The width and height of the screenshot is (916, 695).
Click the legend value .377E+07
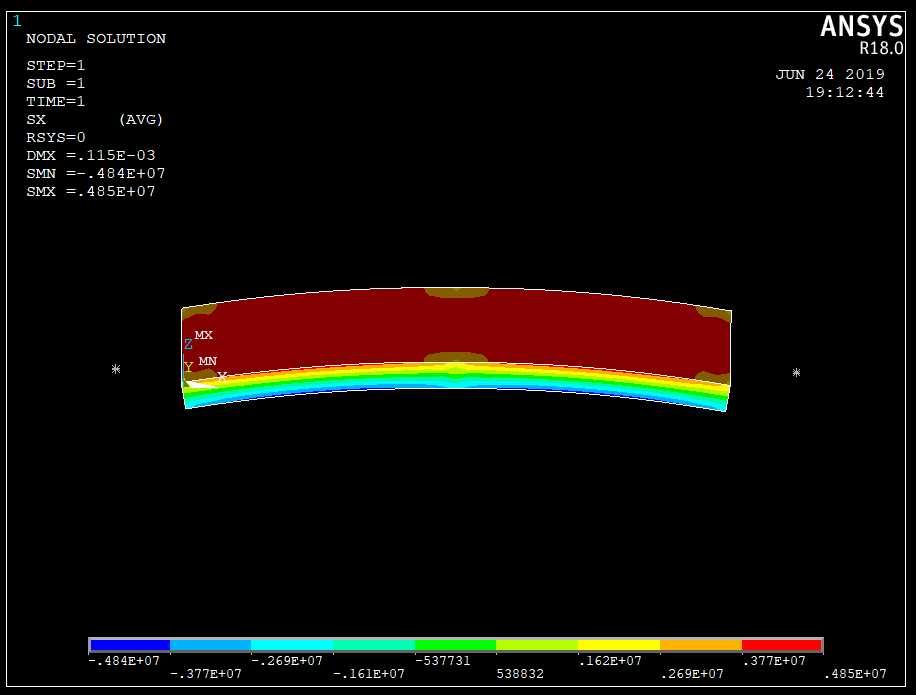click(773, 661)
